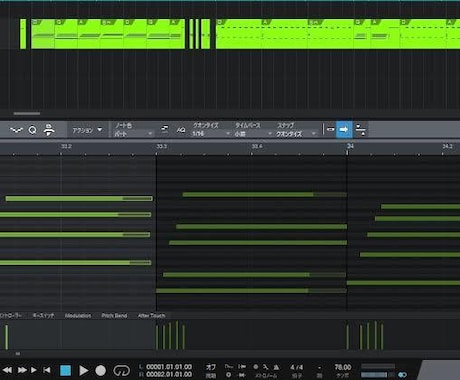Click the rightmost icon in editor toolbar

[x=361, y=129]
